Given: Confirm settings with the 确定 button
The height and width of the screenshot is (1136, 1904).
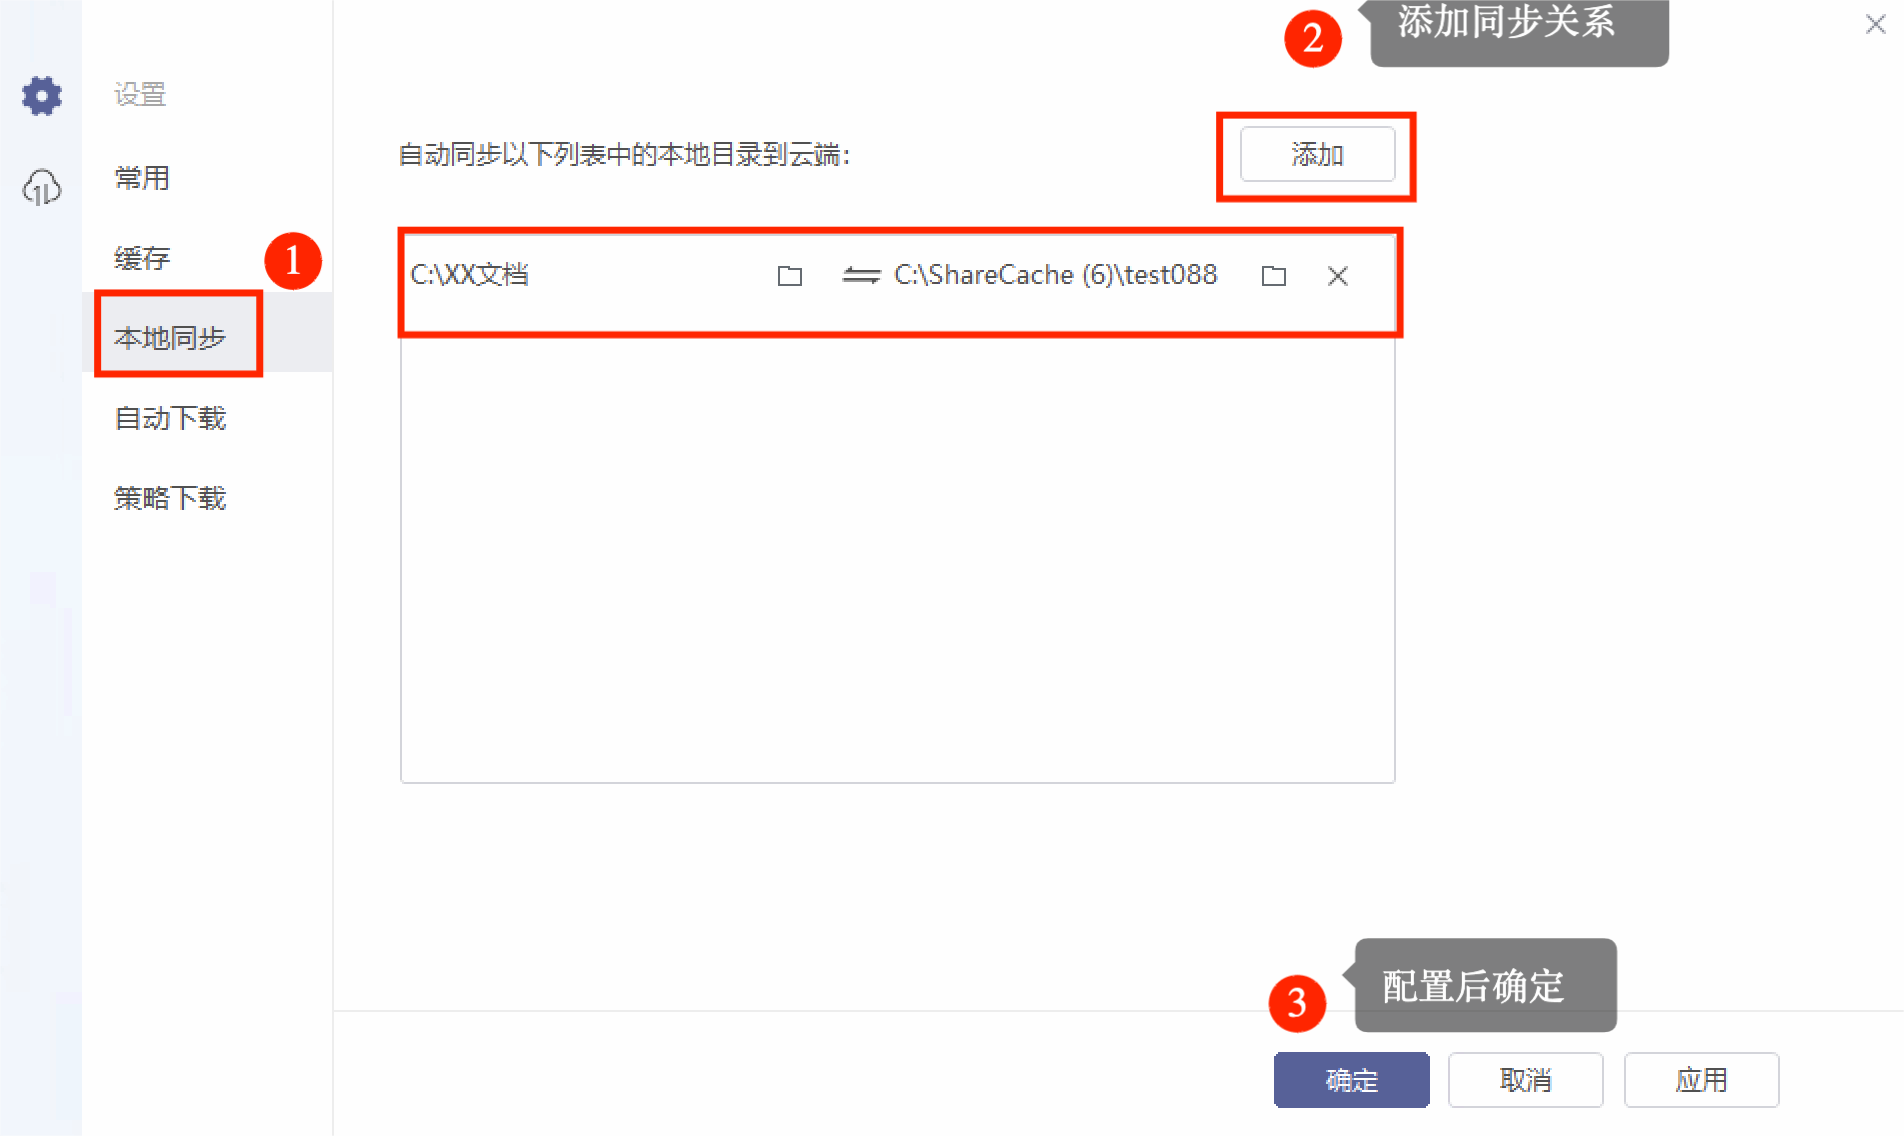Looking at the screenshot, I should pos(1351,1080).
